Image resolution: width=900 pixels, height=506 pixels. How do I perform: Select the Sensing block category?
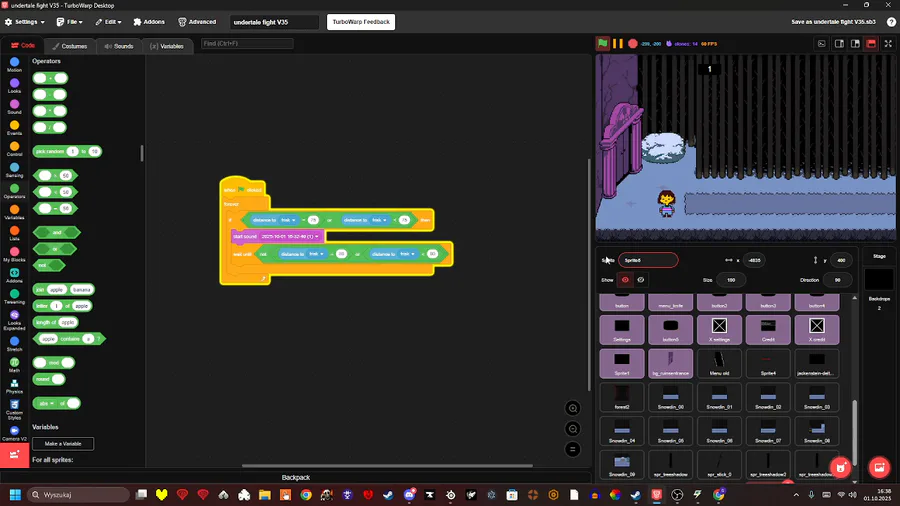pyautogui.click(x=14, y=170)
